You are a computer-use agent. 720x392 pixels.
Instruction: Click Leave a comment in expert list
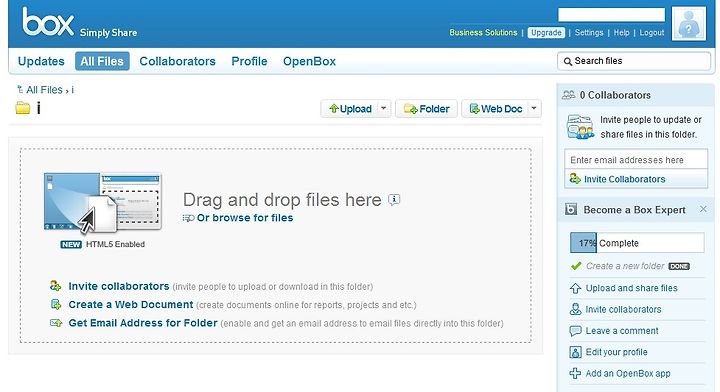pos(622,330)
